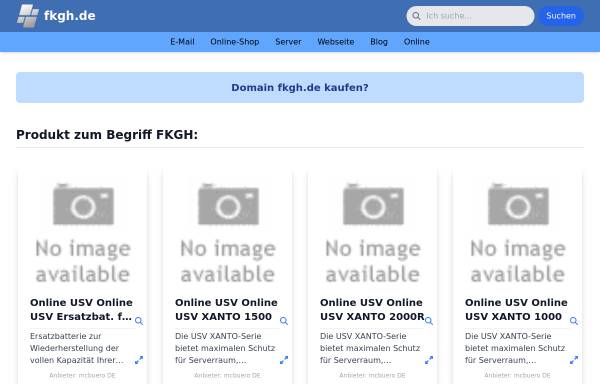Screen dimensions: 600x384
Task: Click the search magnifier icon in the search box
Action: 416,16
